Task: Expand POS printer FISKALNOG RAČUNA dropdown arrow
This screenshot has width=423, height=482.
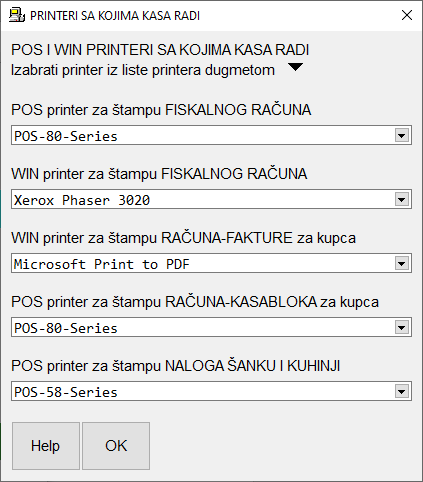Action: [x=402, y=136]
